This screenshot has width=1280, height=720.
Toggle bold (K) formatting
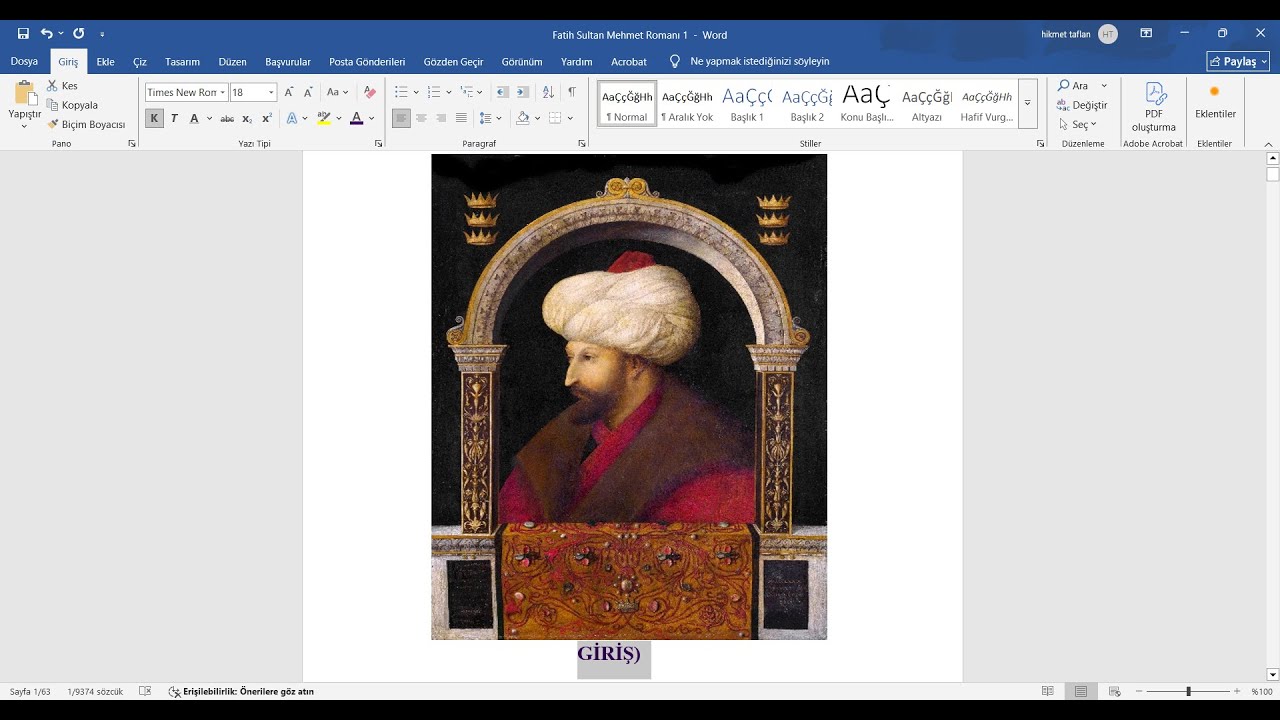154,118
